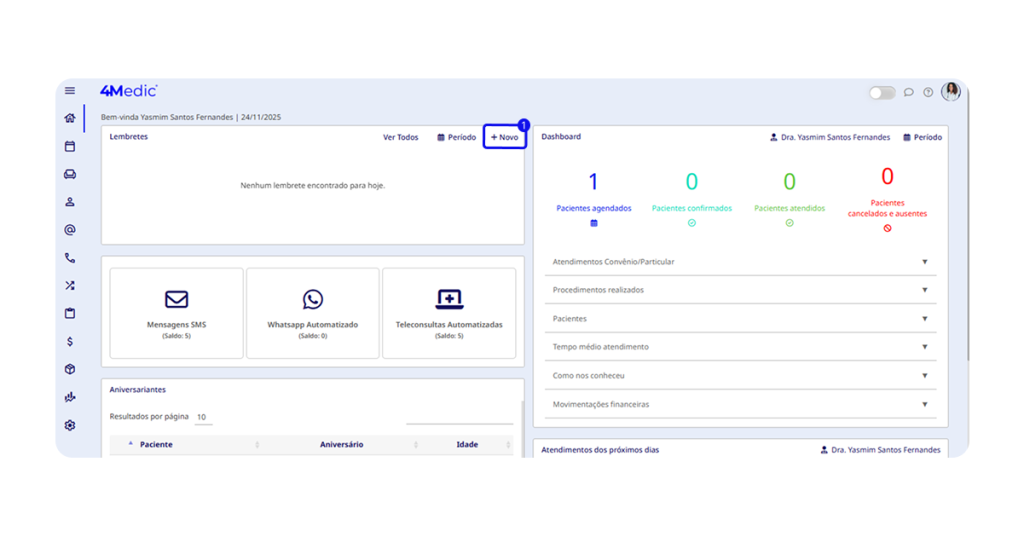Click the calendar icon in the left sidebar
Viewport: 1024px width, 537px height.
click(x=70, y=146)
